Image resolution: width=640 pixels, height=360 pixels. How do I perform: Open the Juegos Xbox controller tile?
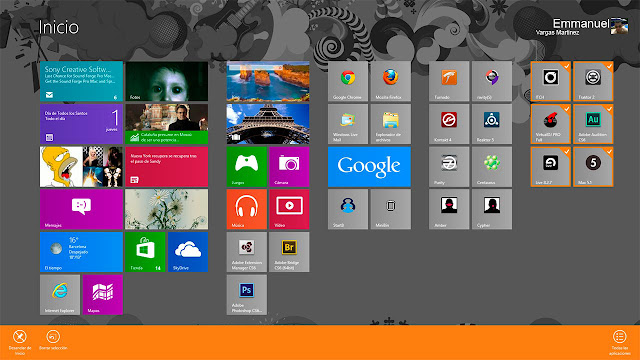[247, 167]
